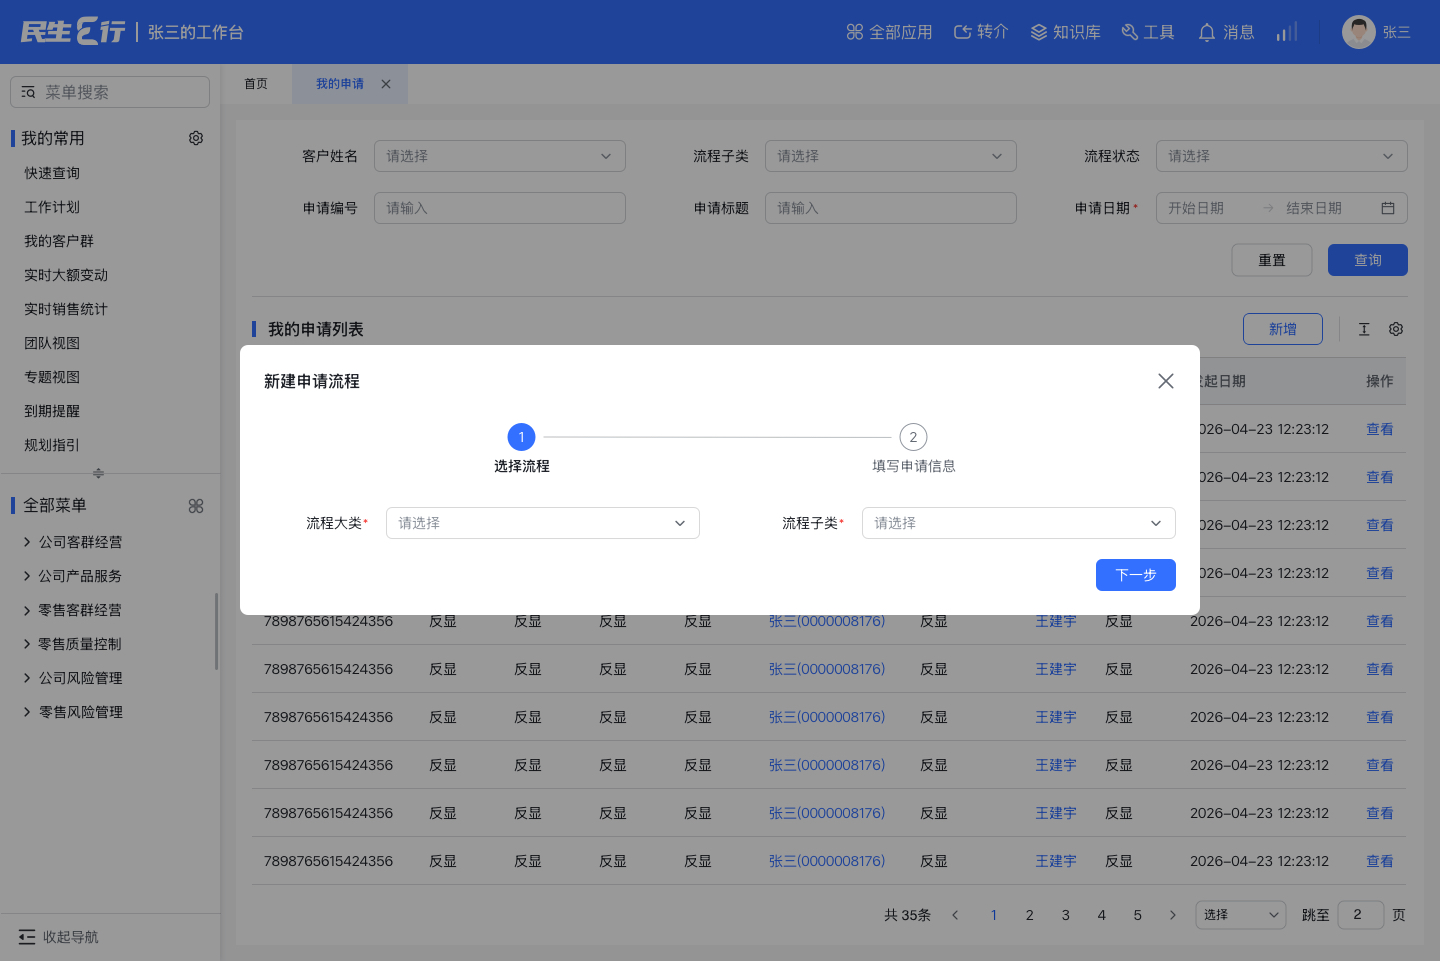Click the calendar icon in 申请日期 field
The height and width of the screenshot is (961, 1440).
1388,208
